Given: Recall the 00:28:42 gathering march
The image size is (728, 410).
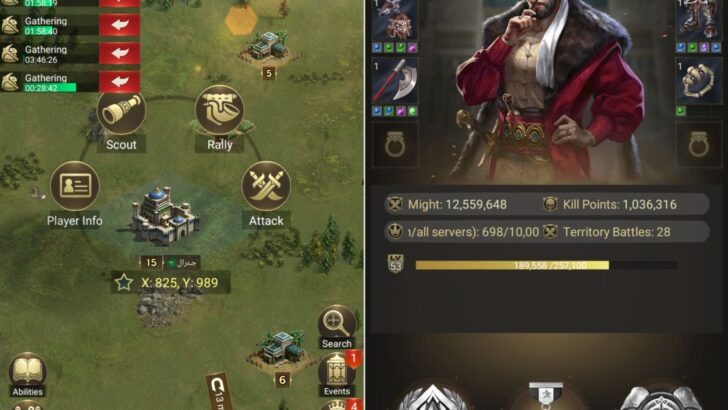Looking at the screenshot, I should (120, 82).
